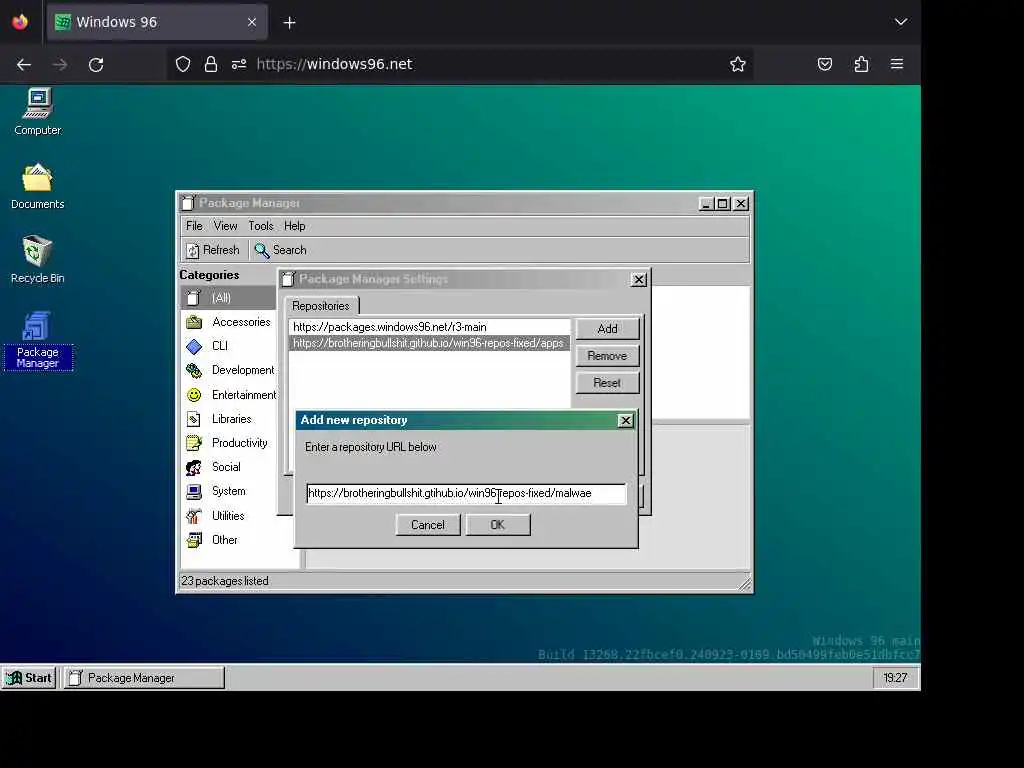The image size is (1024, 768).
Task: Open the View menu
Action: coord(225,226)
